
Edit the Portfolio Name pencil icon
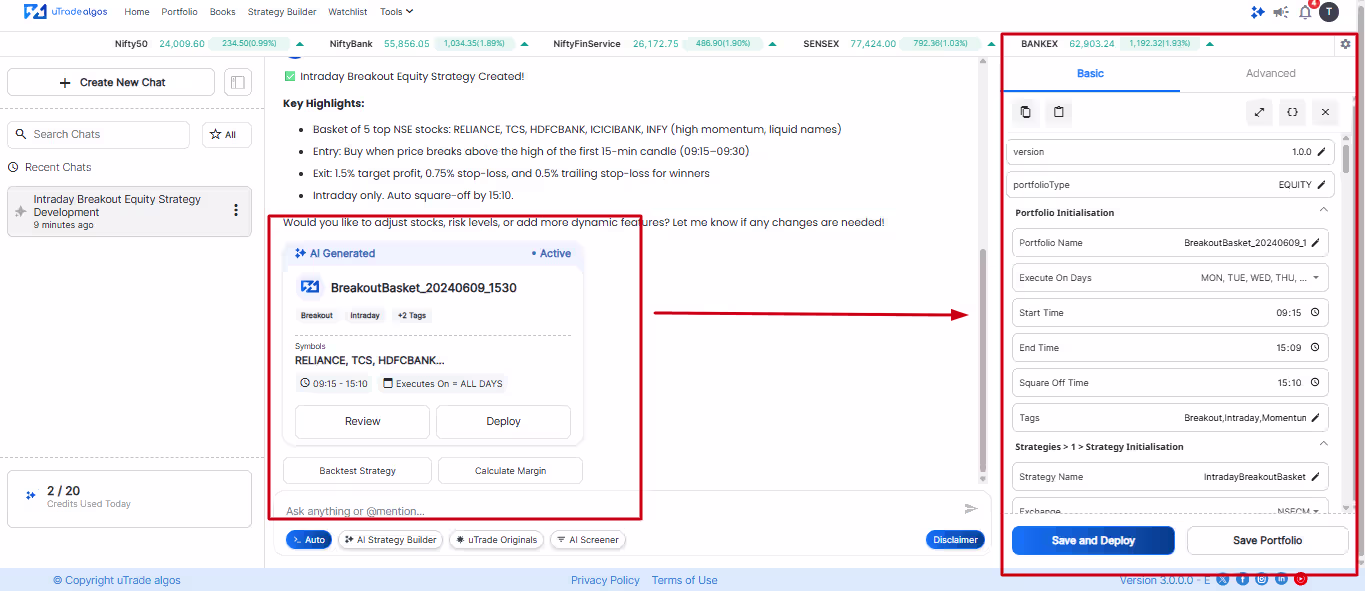1315,243
